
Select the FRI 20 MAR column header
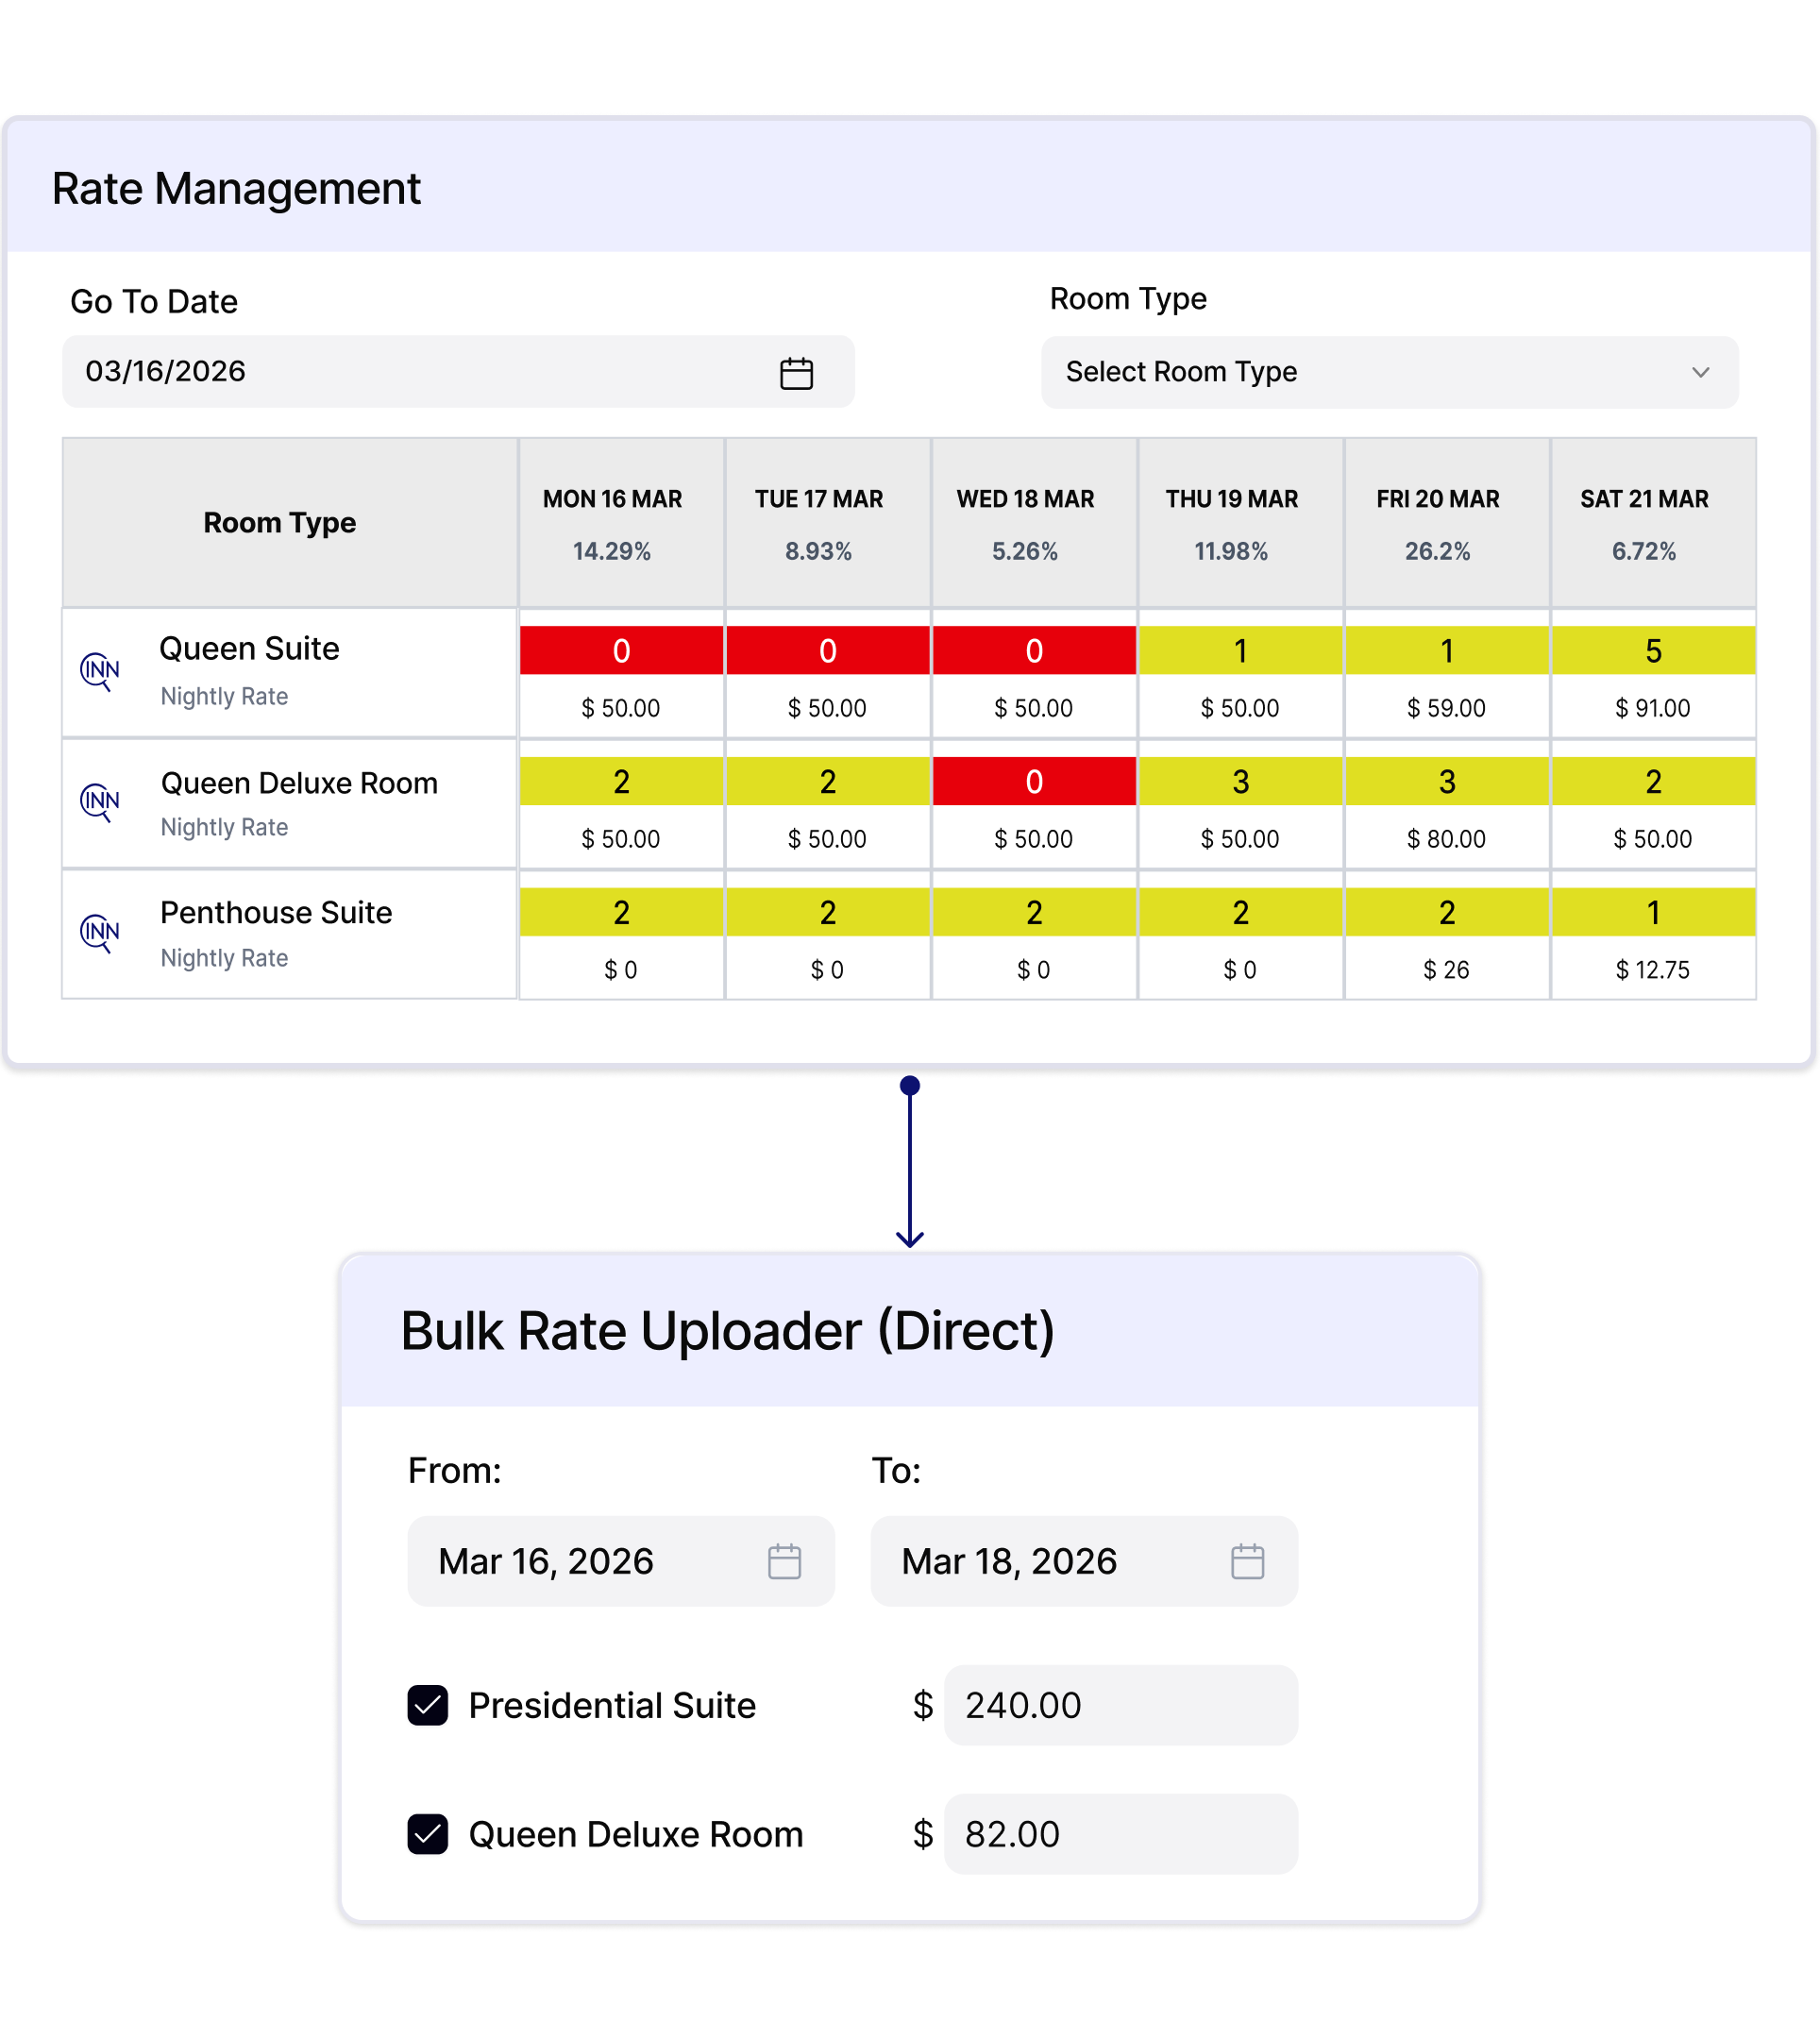[1447, 523]
